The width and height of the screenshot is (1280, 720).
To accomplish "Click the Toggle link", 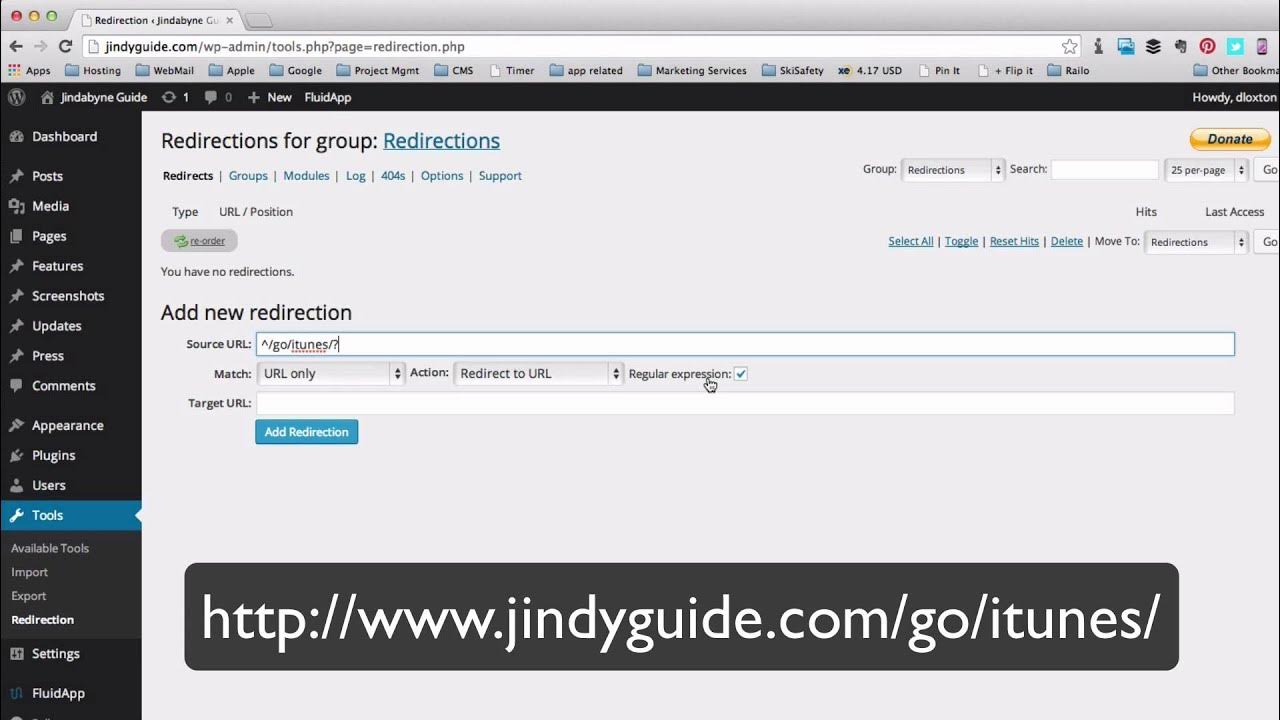I will coord(962,242).
